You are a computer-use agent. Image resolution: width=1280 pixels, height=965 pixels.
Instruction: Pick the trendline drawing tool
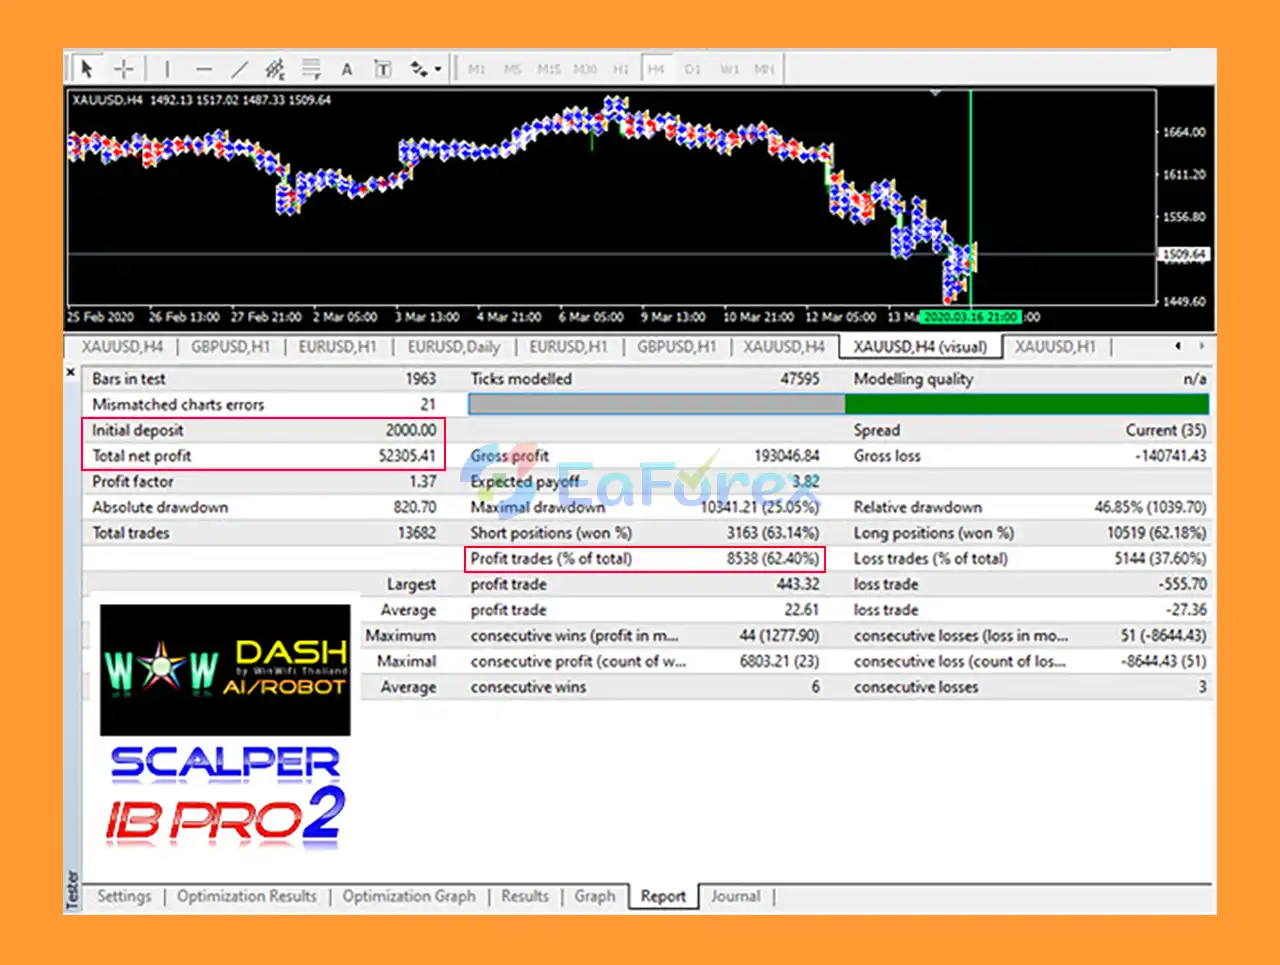click(239, 69)
